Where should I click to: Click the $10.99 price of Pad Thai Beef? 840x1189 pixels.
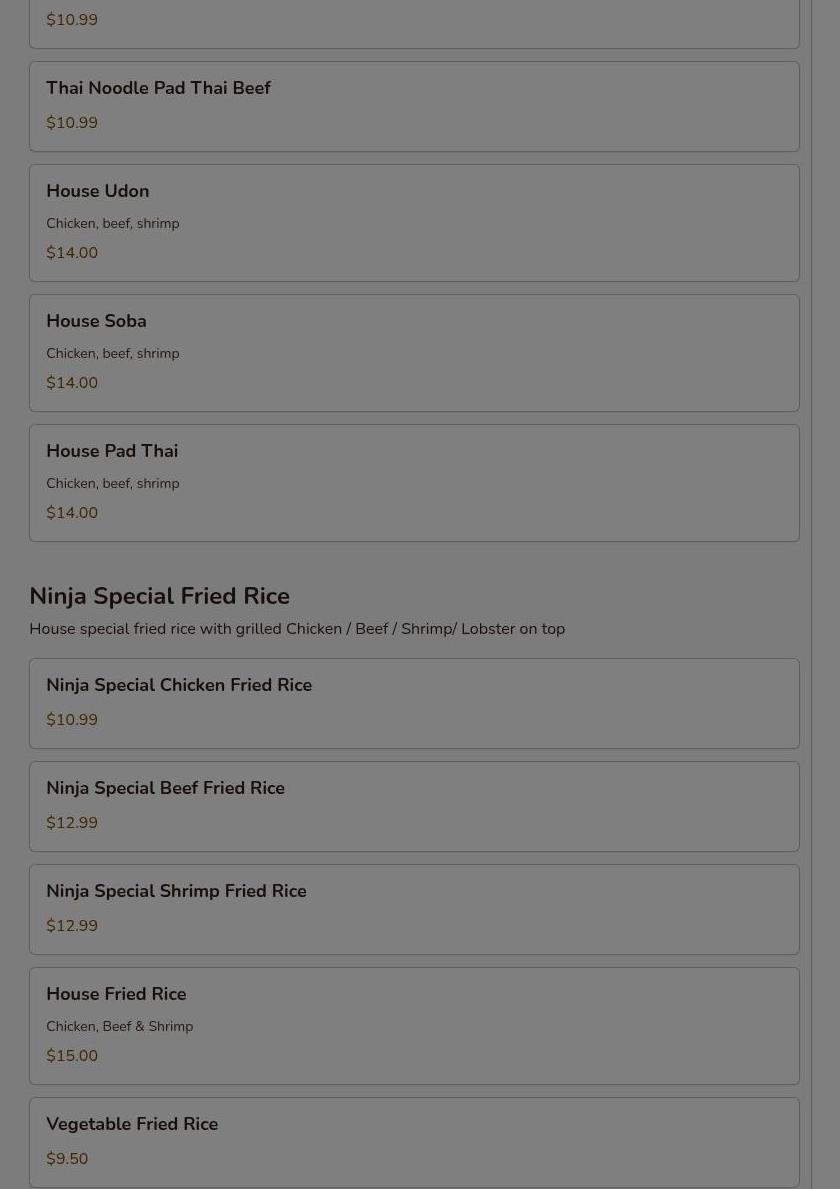72,123
